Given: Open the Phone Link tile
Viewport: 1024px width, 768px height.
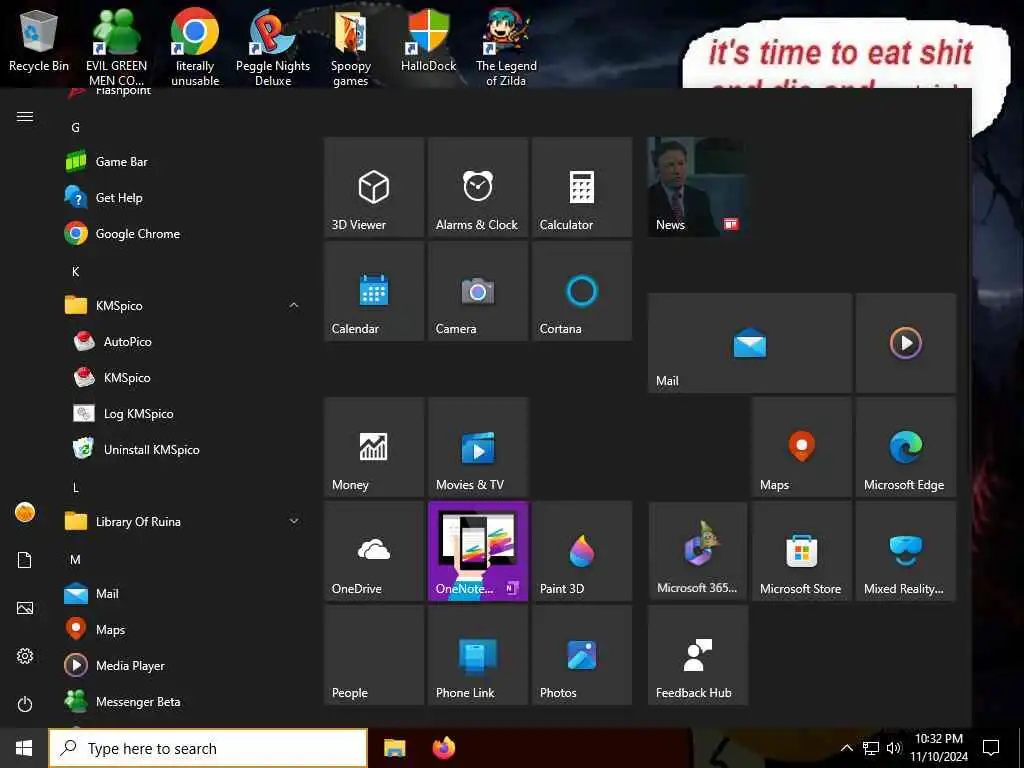Looking at the screenshot, I should pyautogui.click(x=477, y=655).
